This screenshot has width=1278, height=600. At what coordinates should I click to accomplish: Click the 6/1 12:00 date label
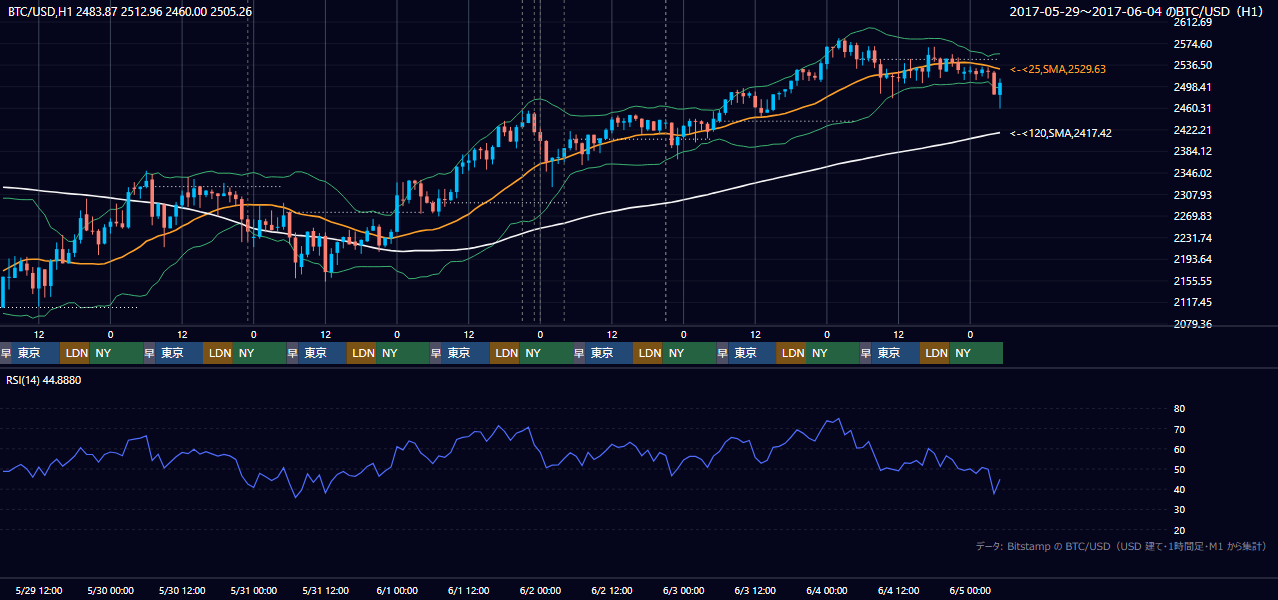pyautogui.click(x=468, y=590)
